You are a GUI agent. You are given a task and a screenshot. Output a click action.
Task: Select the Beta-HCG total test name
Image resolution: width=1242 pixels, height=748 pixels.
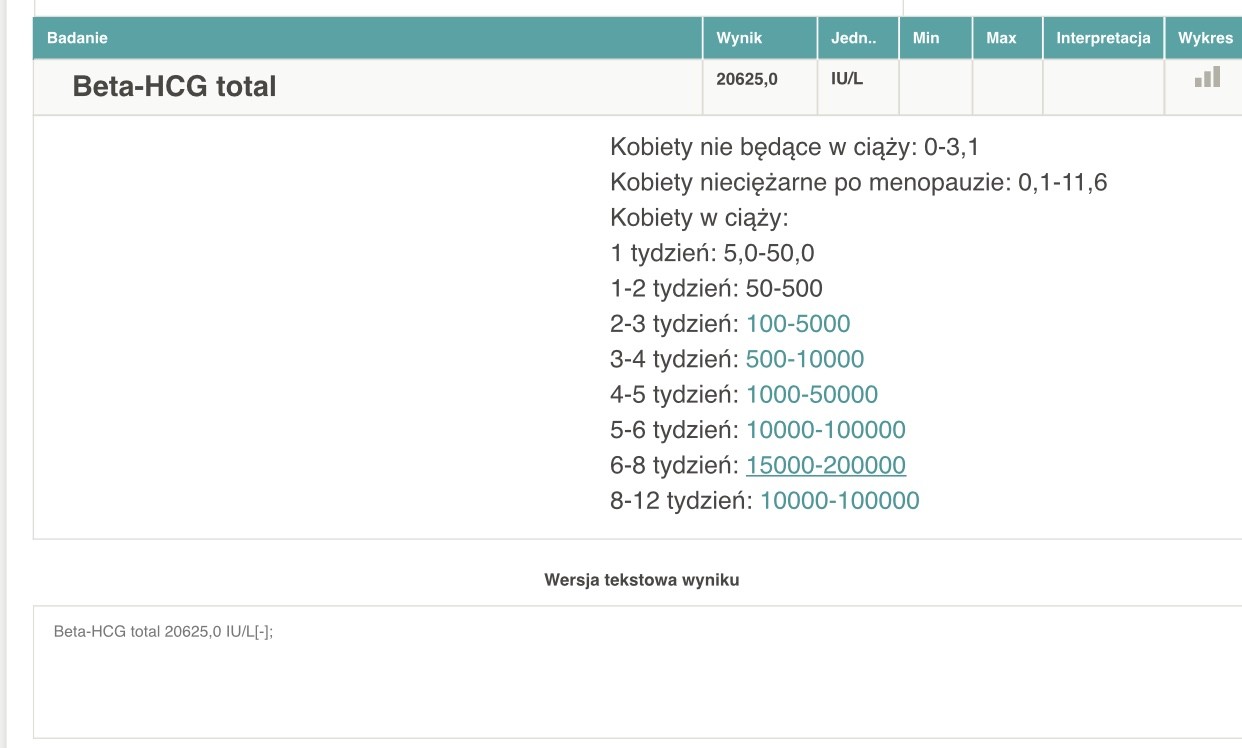(174, 86)
